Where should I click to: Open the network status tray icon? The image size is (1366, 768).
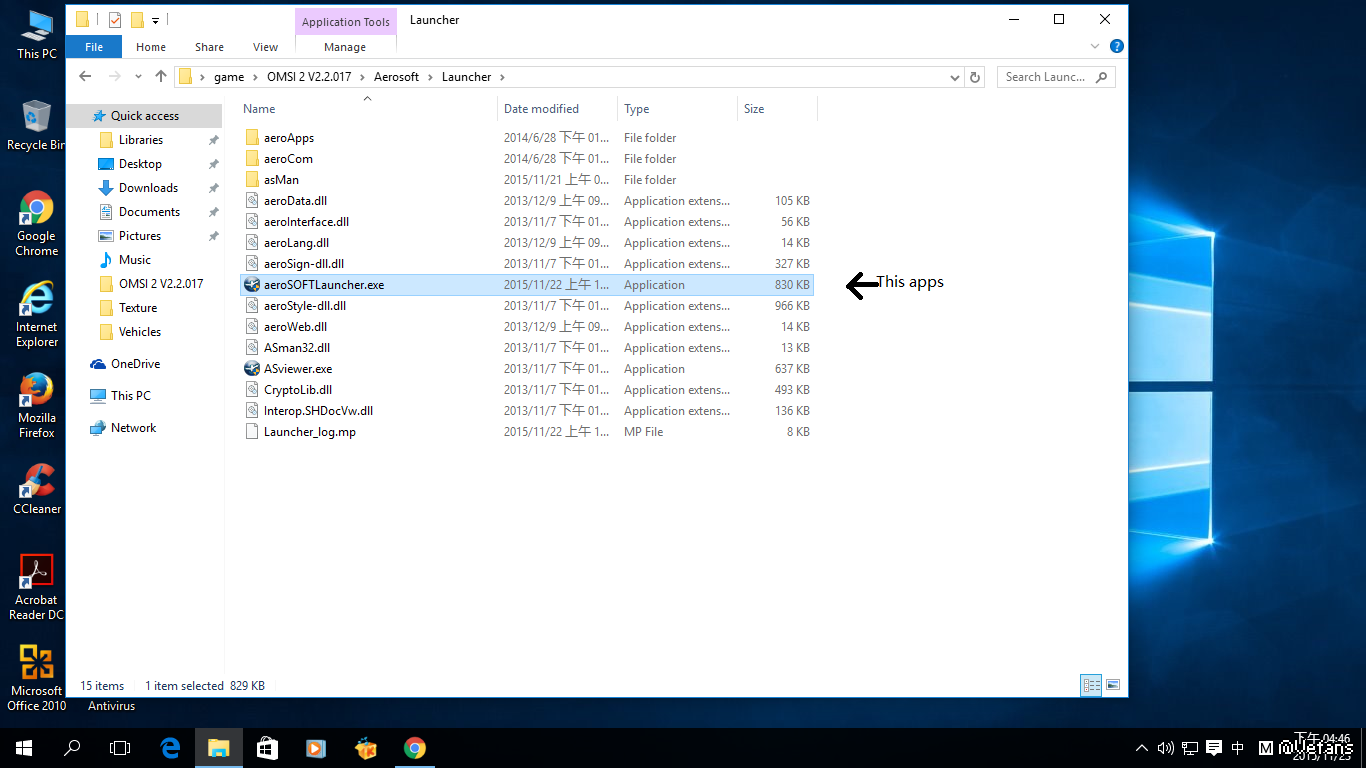coord(1189,748)
